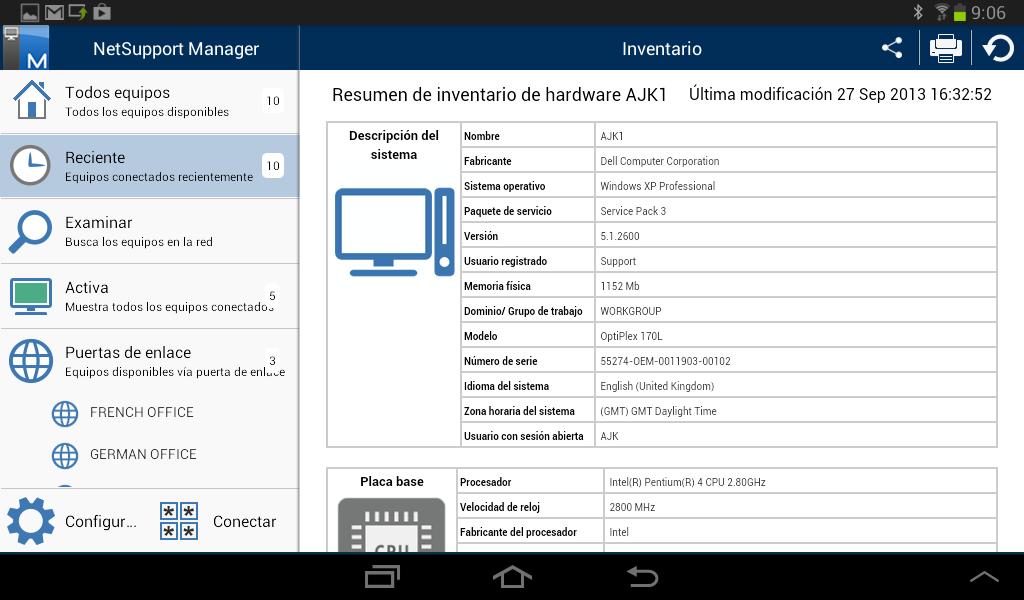Image resolution: width=1024 pixels, height=600 pixels.
Task: Open Todos equipos list
Action: [150, 101]
